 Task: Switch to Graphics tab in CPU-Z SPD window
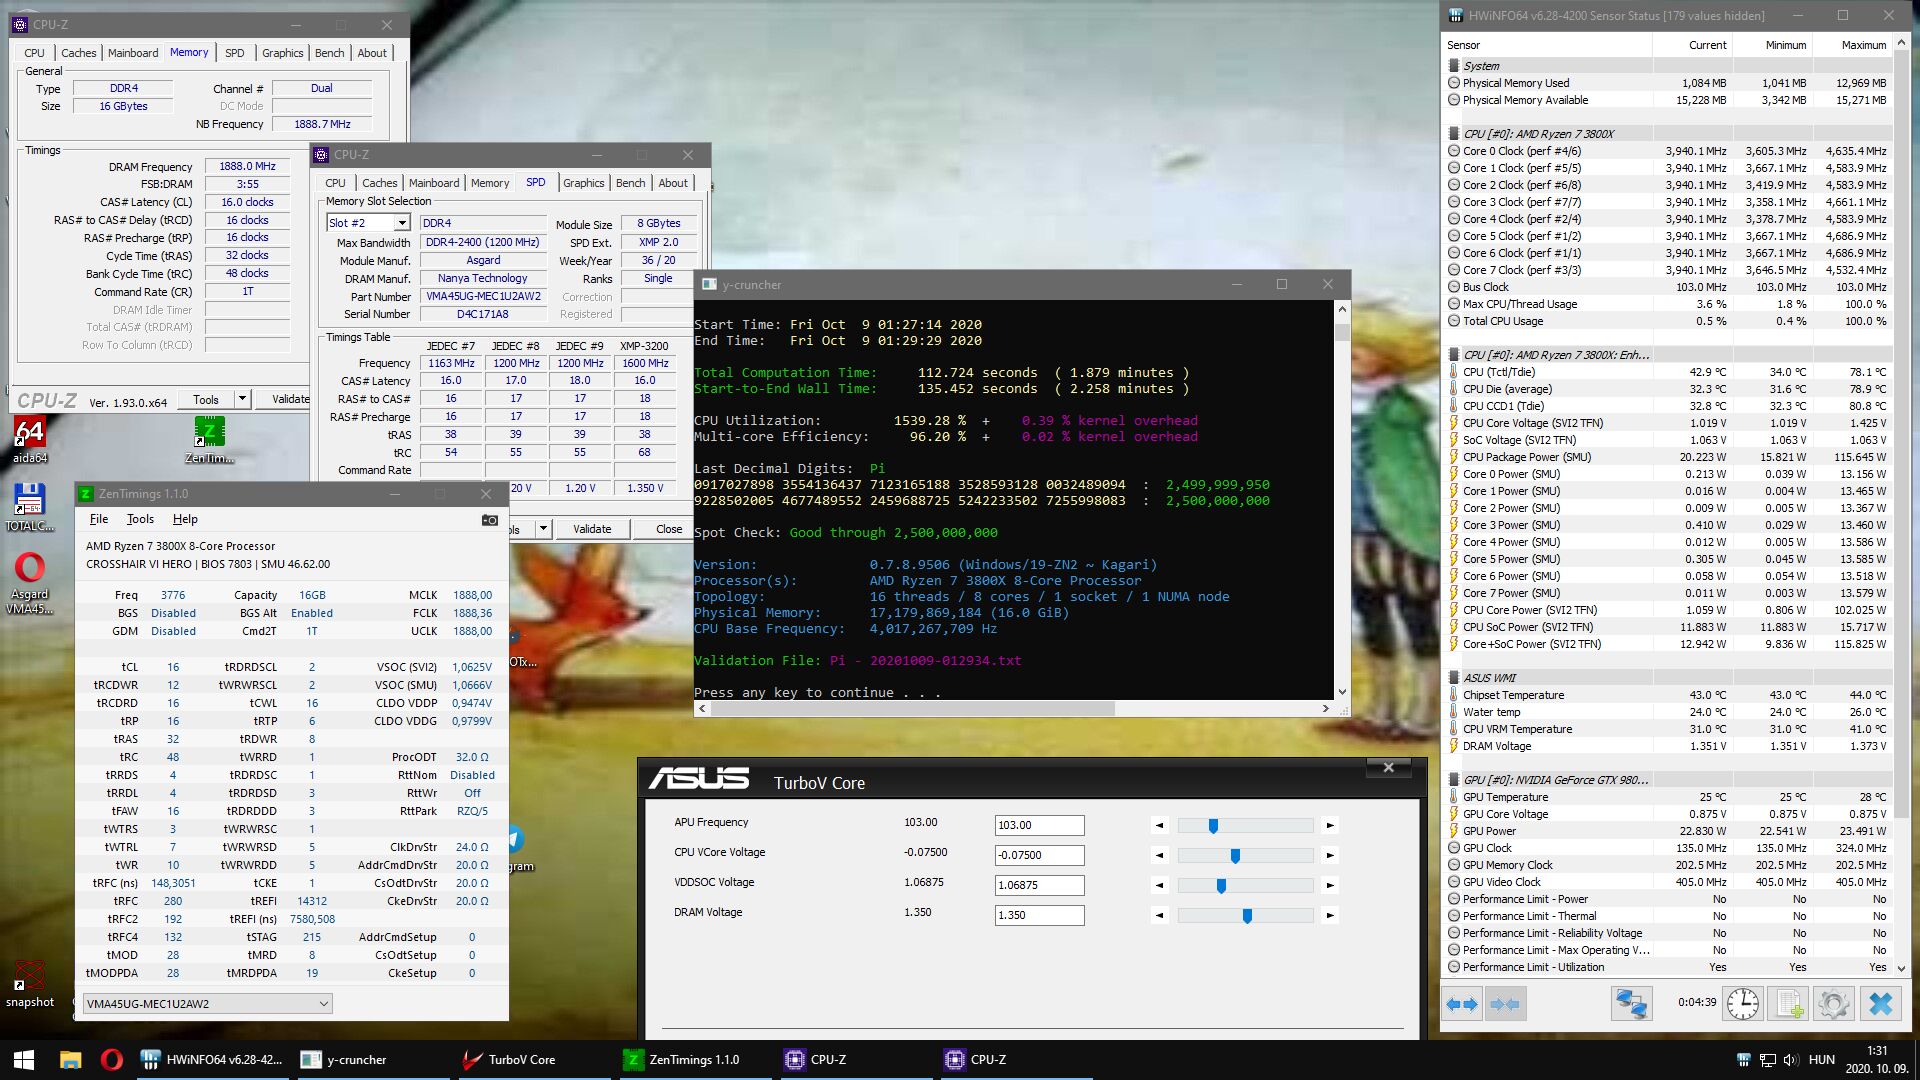(x=583, y=183)
